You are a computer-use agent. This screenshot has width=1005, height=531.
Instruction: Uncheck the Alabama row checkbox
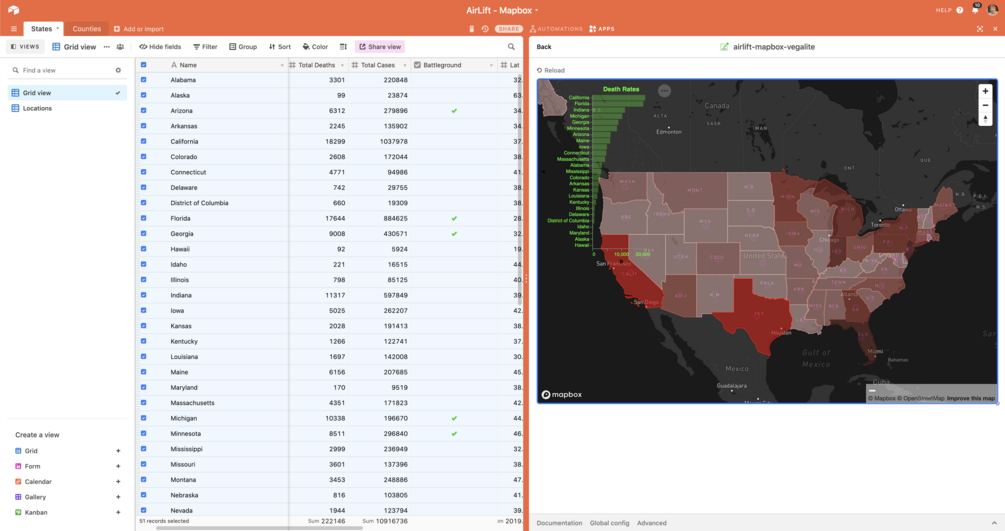(x=144, y=80)
